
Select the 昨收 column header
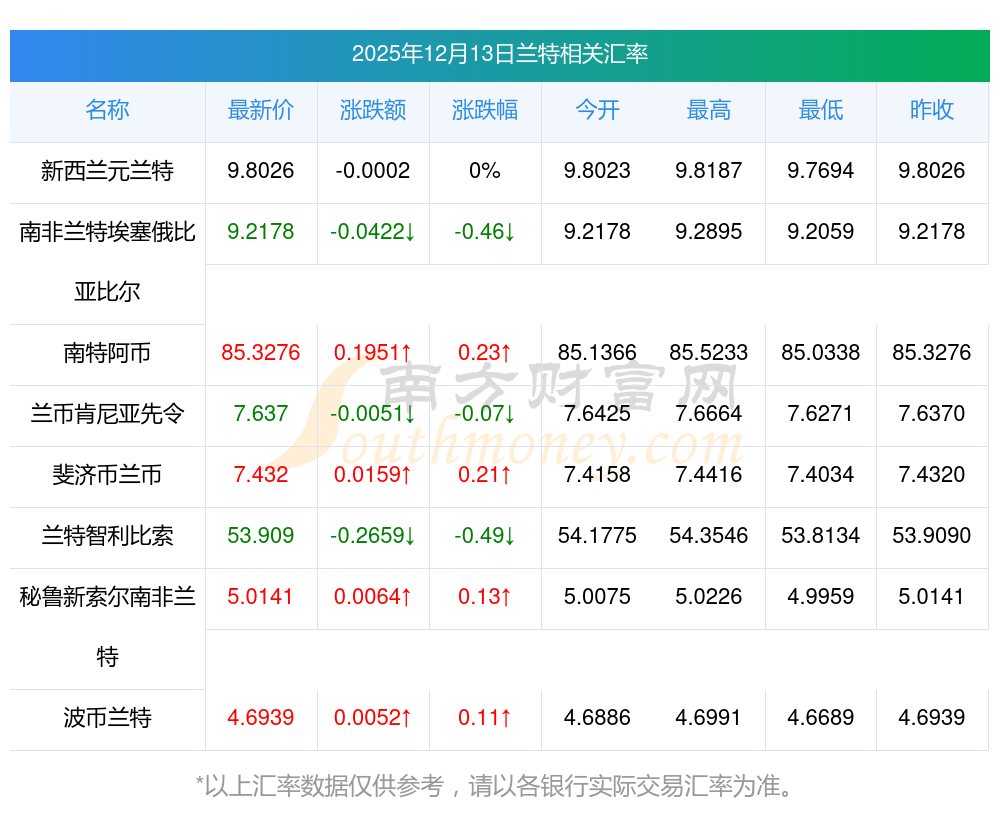932,111
